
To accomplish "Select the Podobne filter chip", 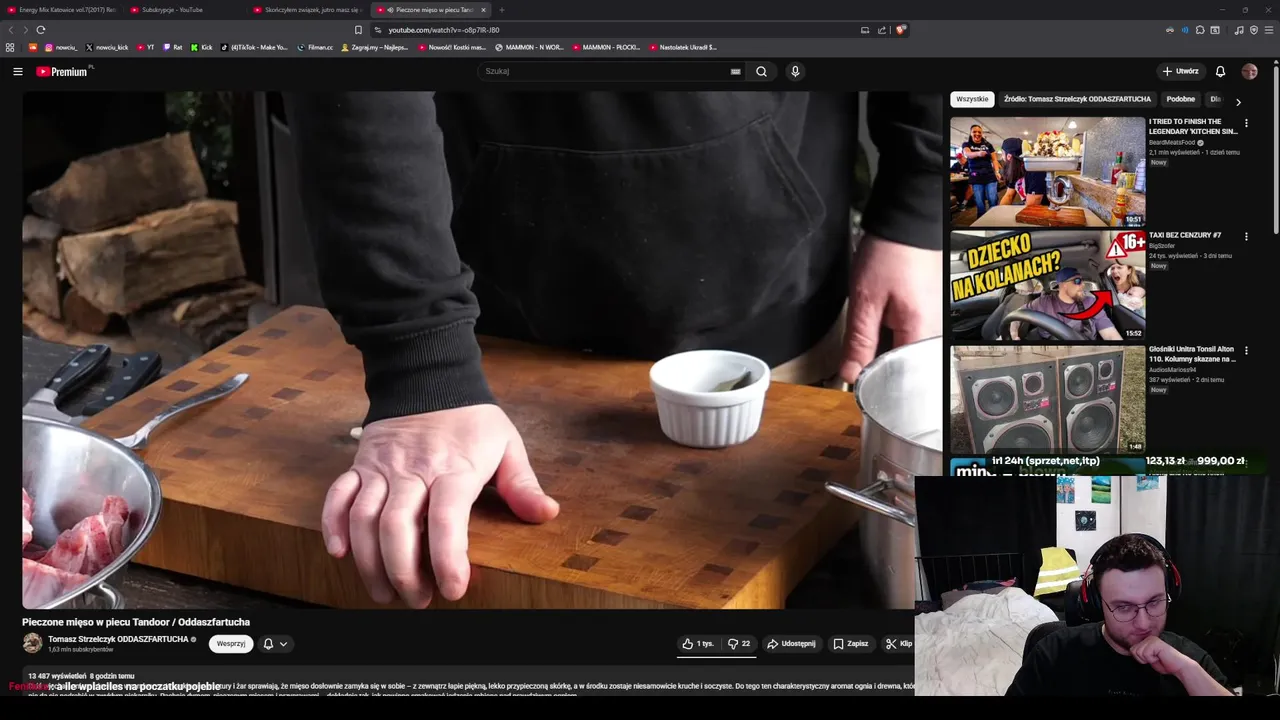I will pos(1180,99).
